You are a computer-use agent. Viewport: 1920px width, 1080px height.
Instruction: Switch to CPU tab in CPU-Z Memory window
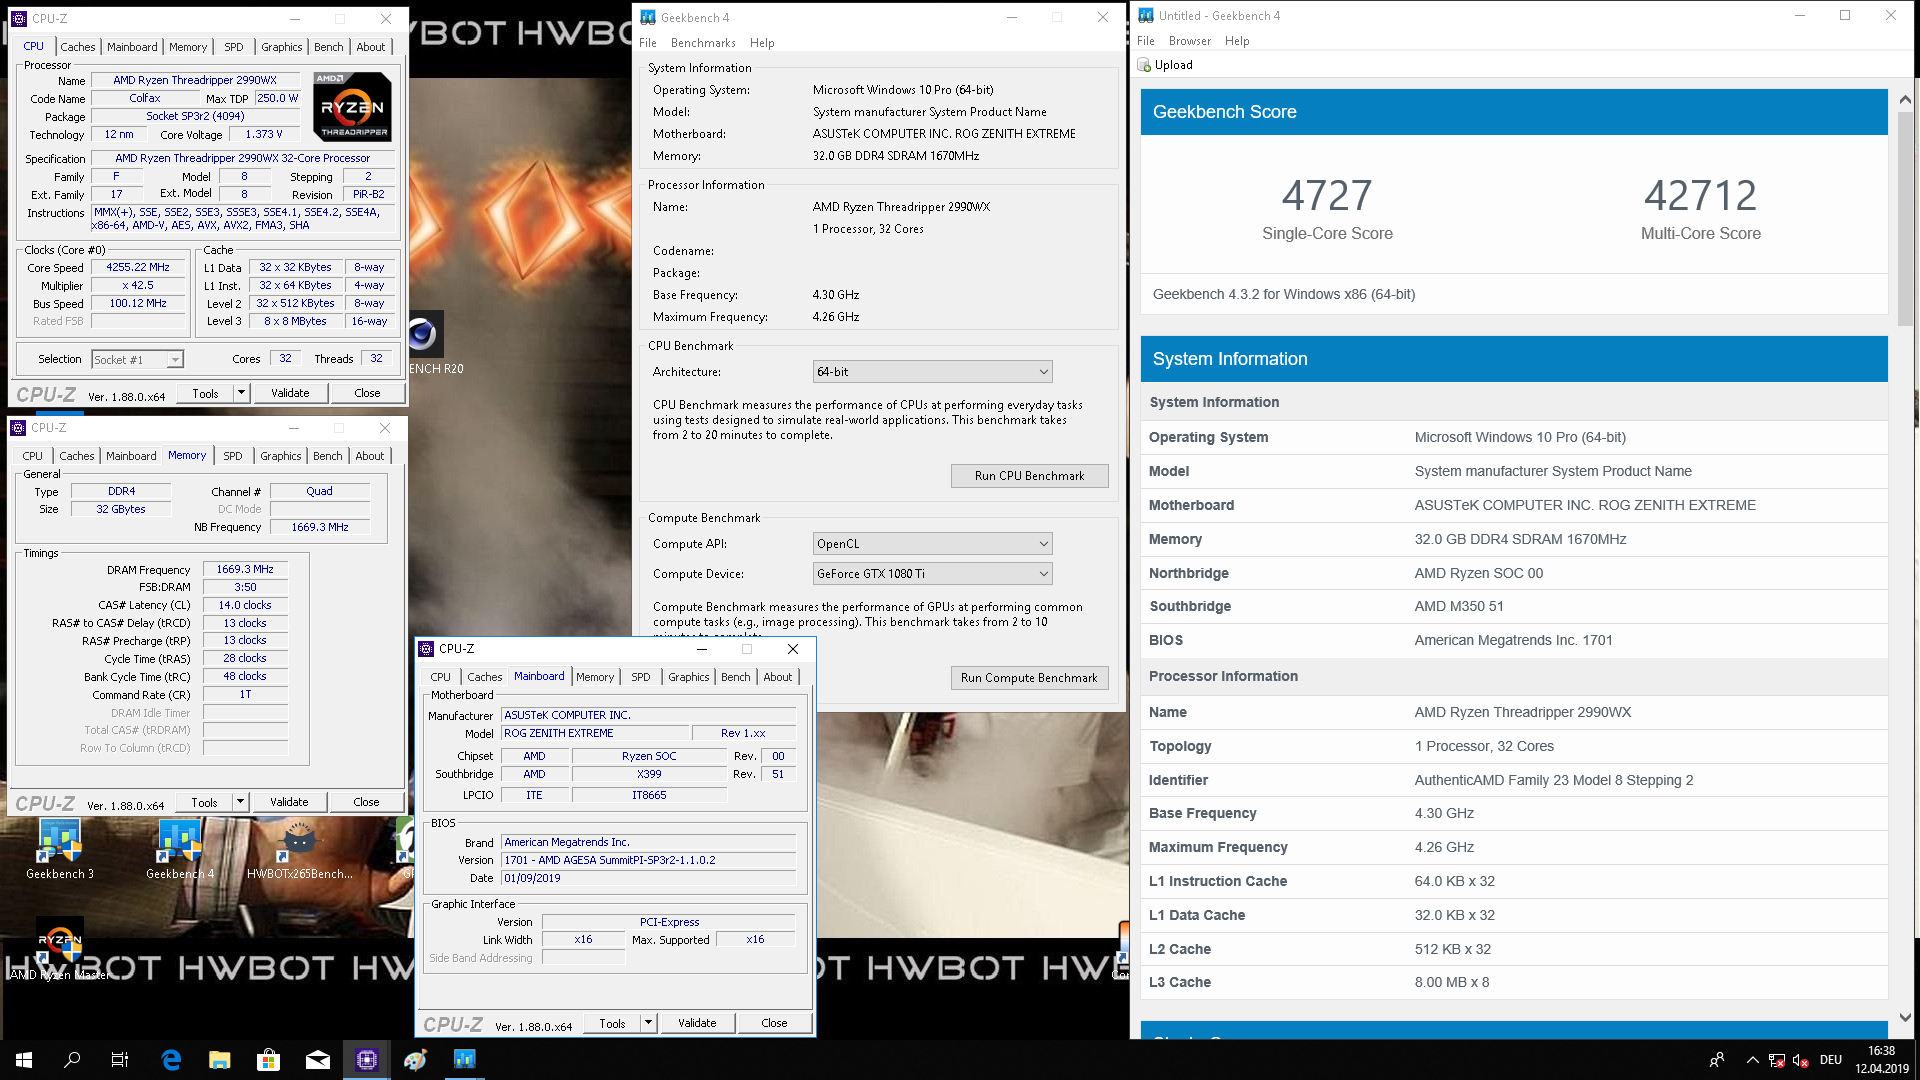[x=33, y=456]
